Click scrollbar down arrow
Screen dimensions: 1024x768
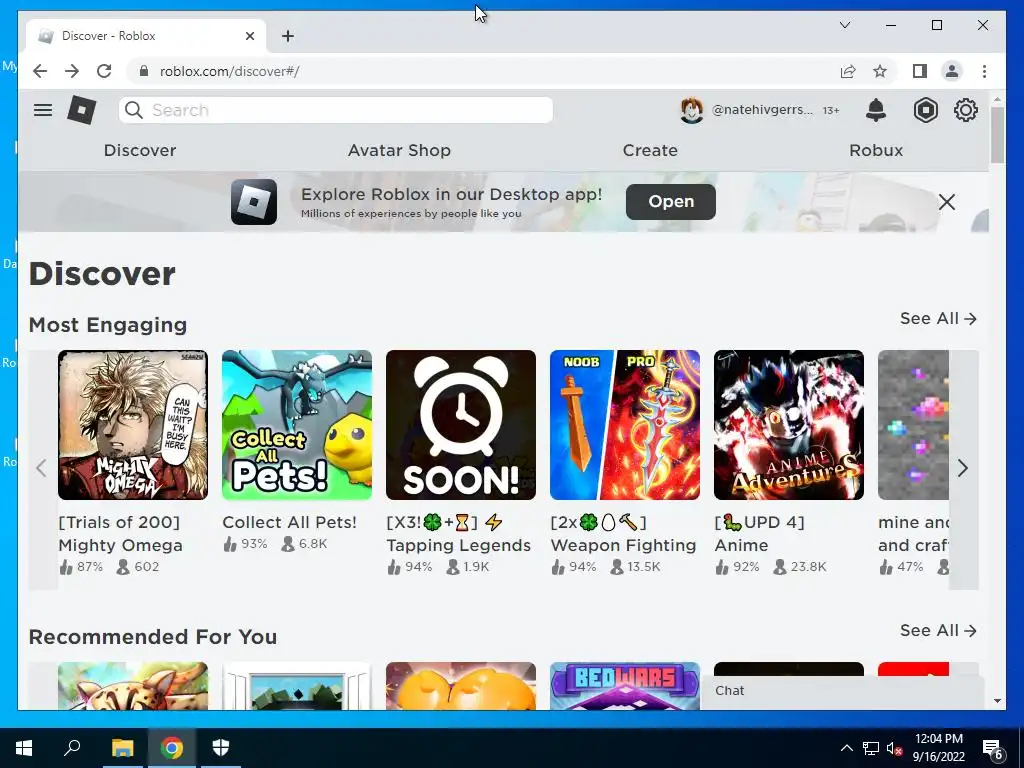pos(997,701)
